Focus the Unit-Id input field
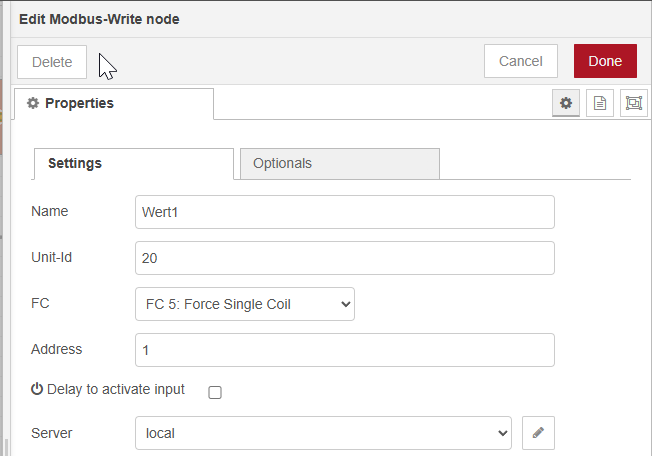The height and width of the screenshot is (456, 652). tap(345, 258)
